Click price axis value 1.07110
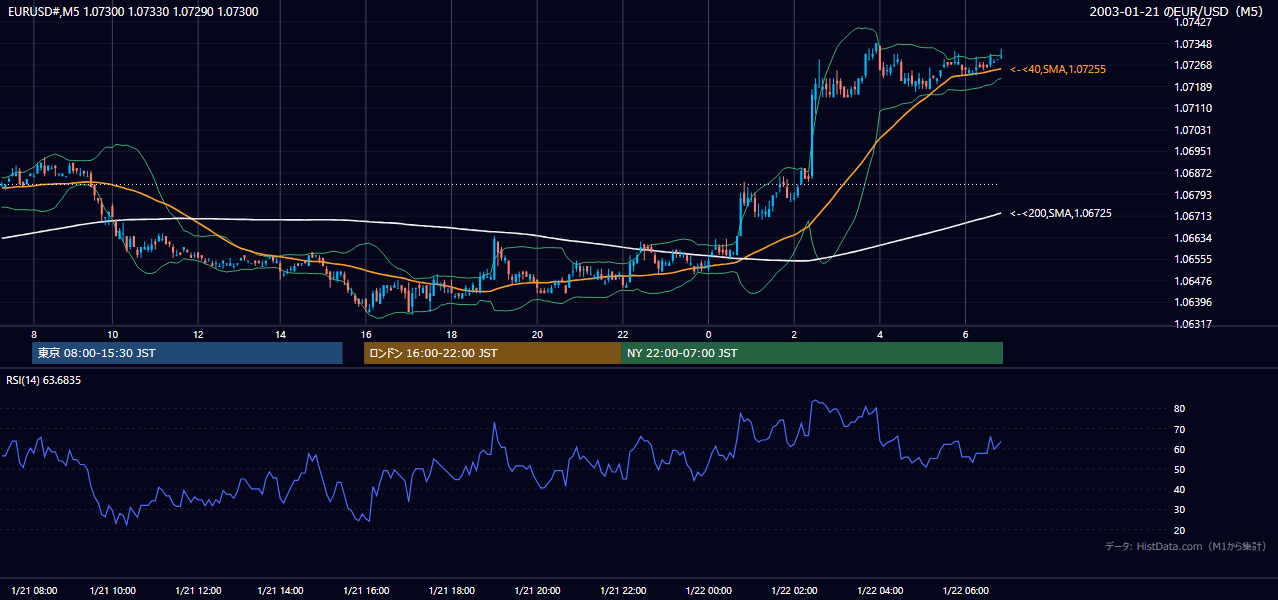 [x=1193, y=108]
